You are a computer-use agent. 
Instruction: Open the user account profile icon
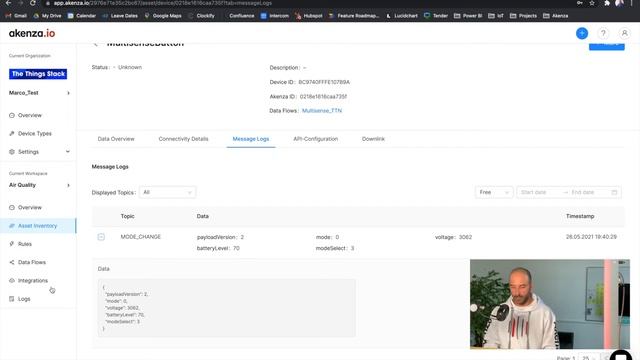coord(624,33)
